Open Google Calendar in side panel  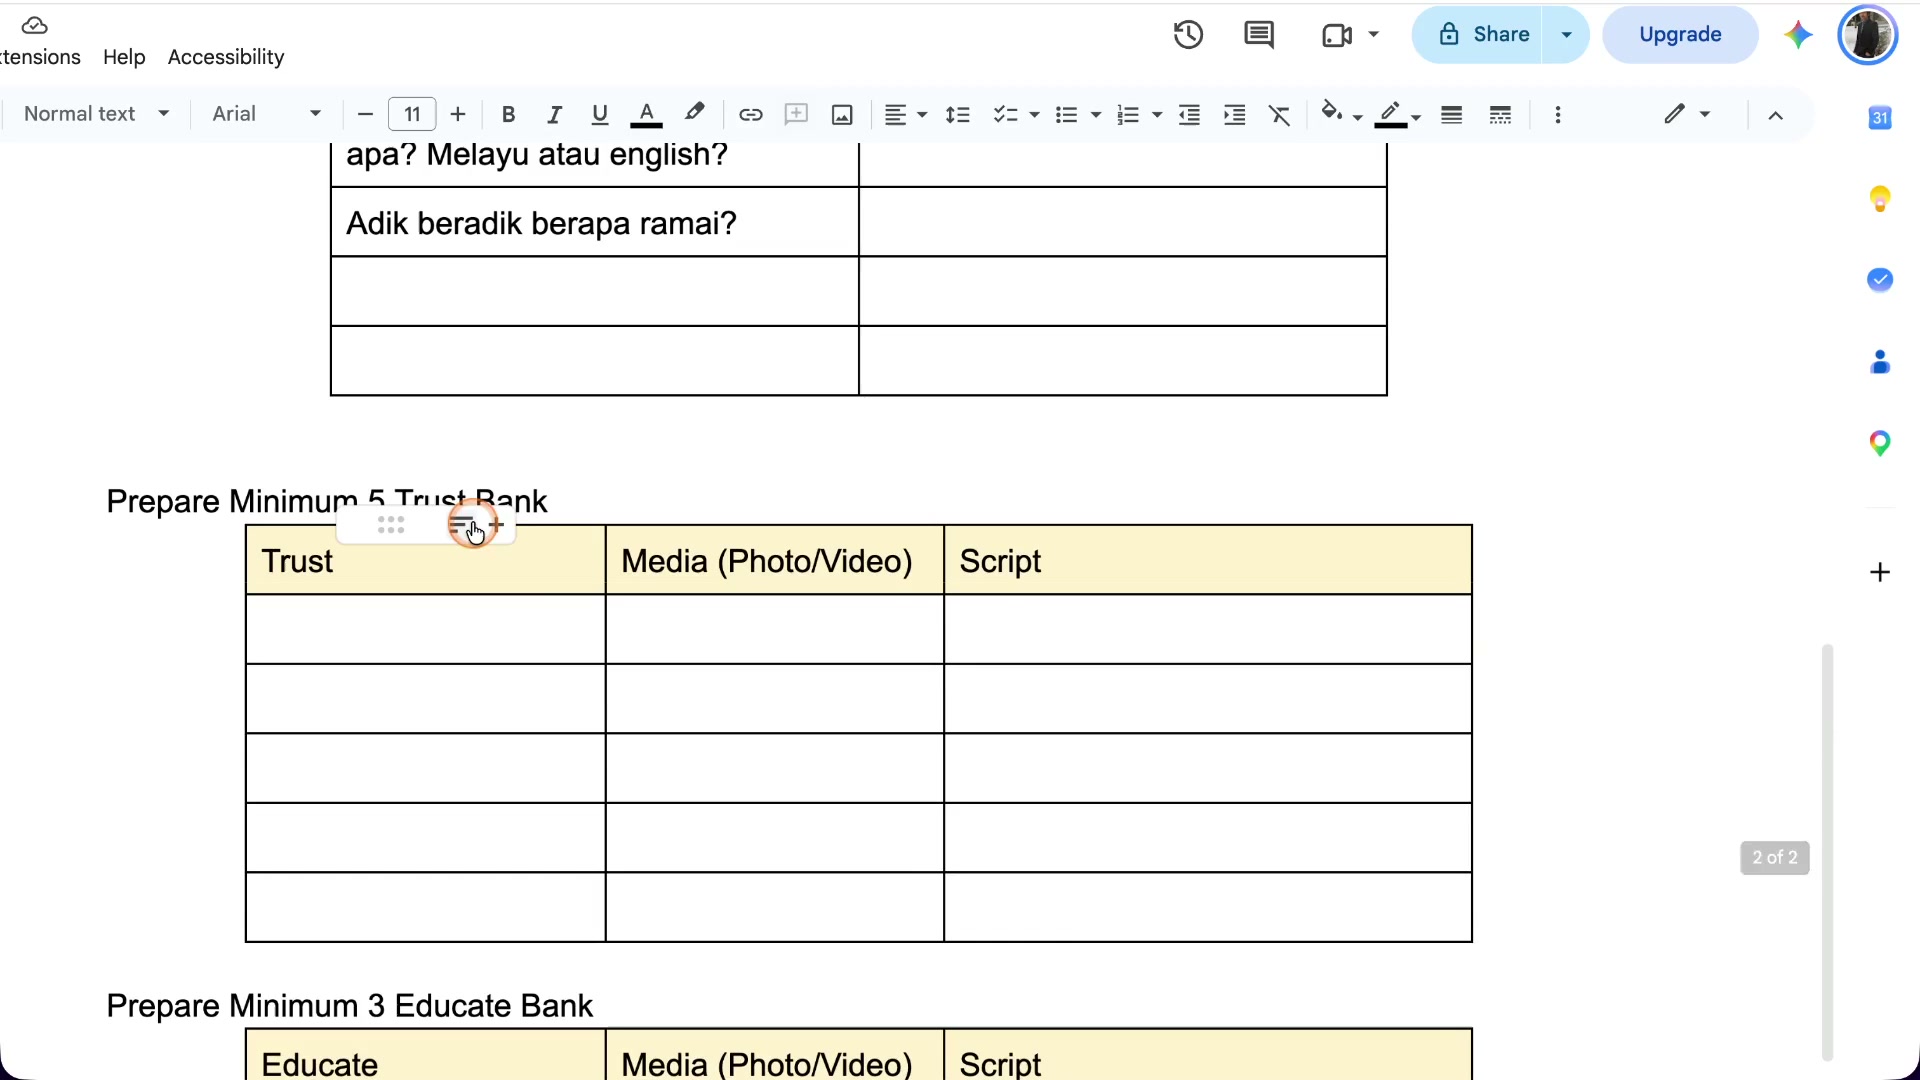(x=1880, y=118)
